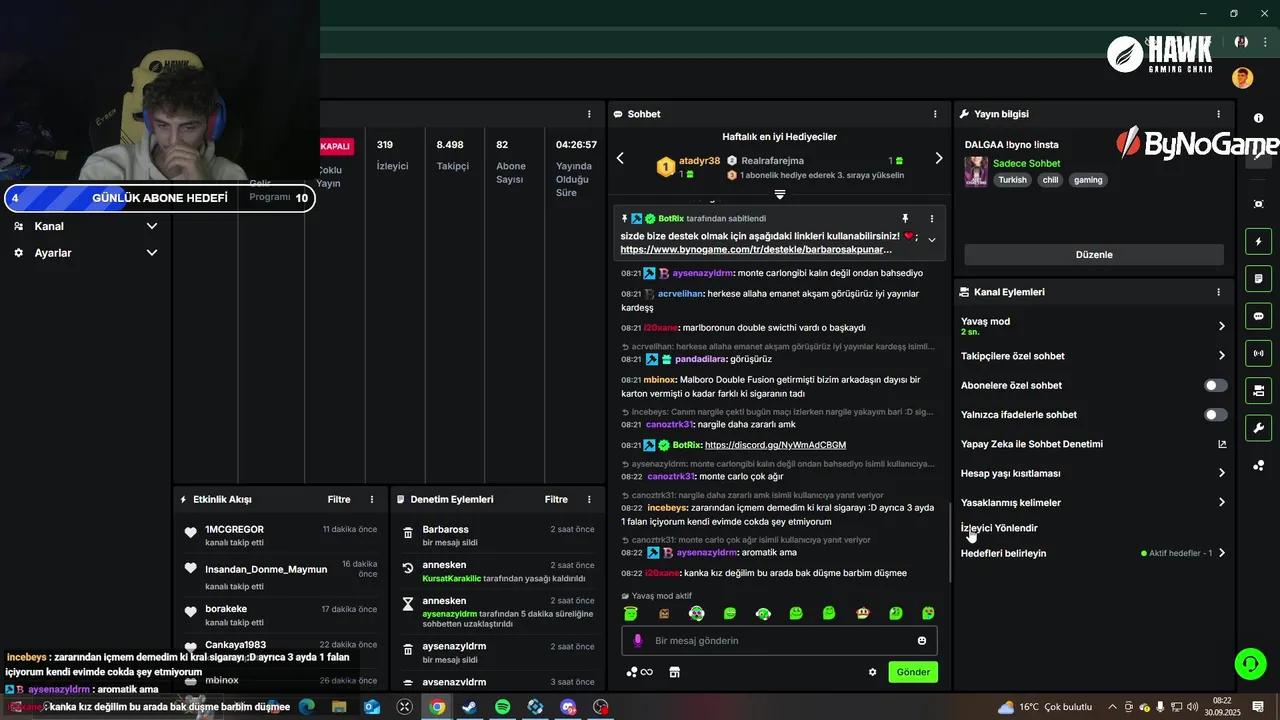
Task: Click info icon in right sidebar
Action: coord(1258,118)
